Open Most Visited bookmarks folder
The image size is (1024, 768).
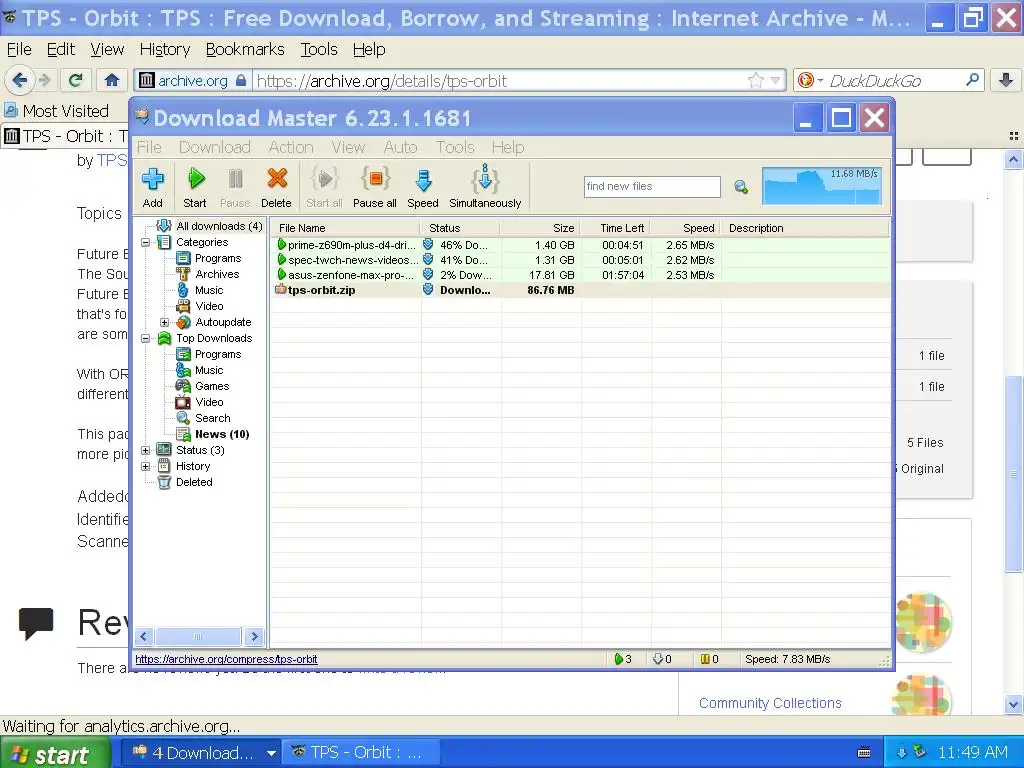point(56,111)
